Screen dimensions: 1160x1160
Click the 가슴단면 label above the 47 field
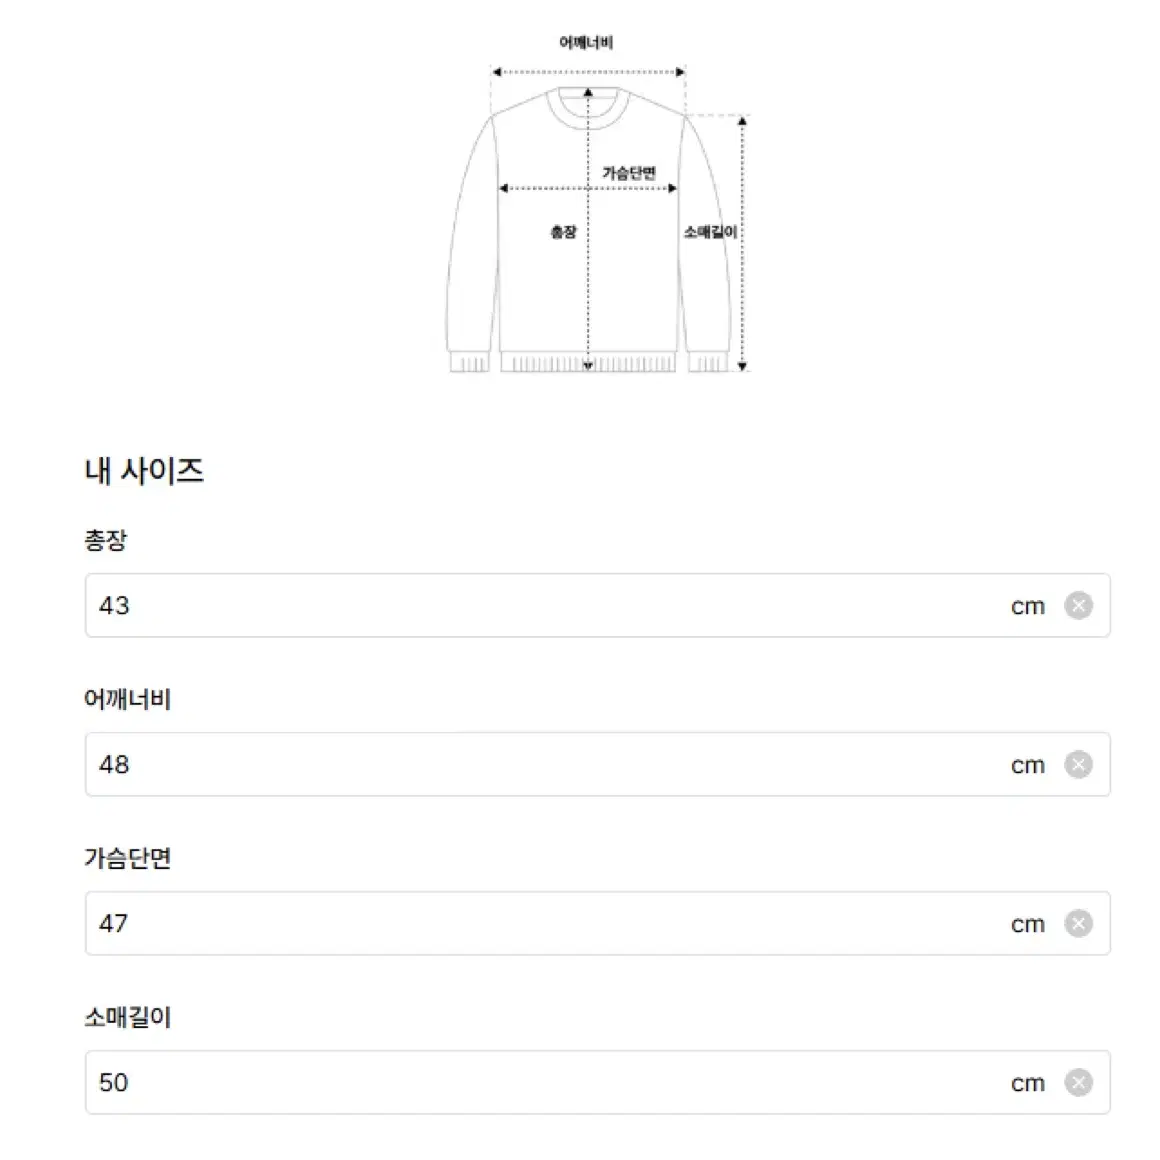coord(127,858)
